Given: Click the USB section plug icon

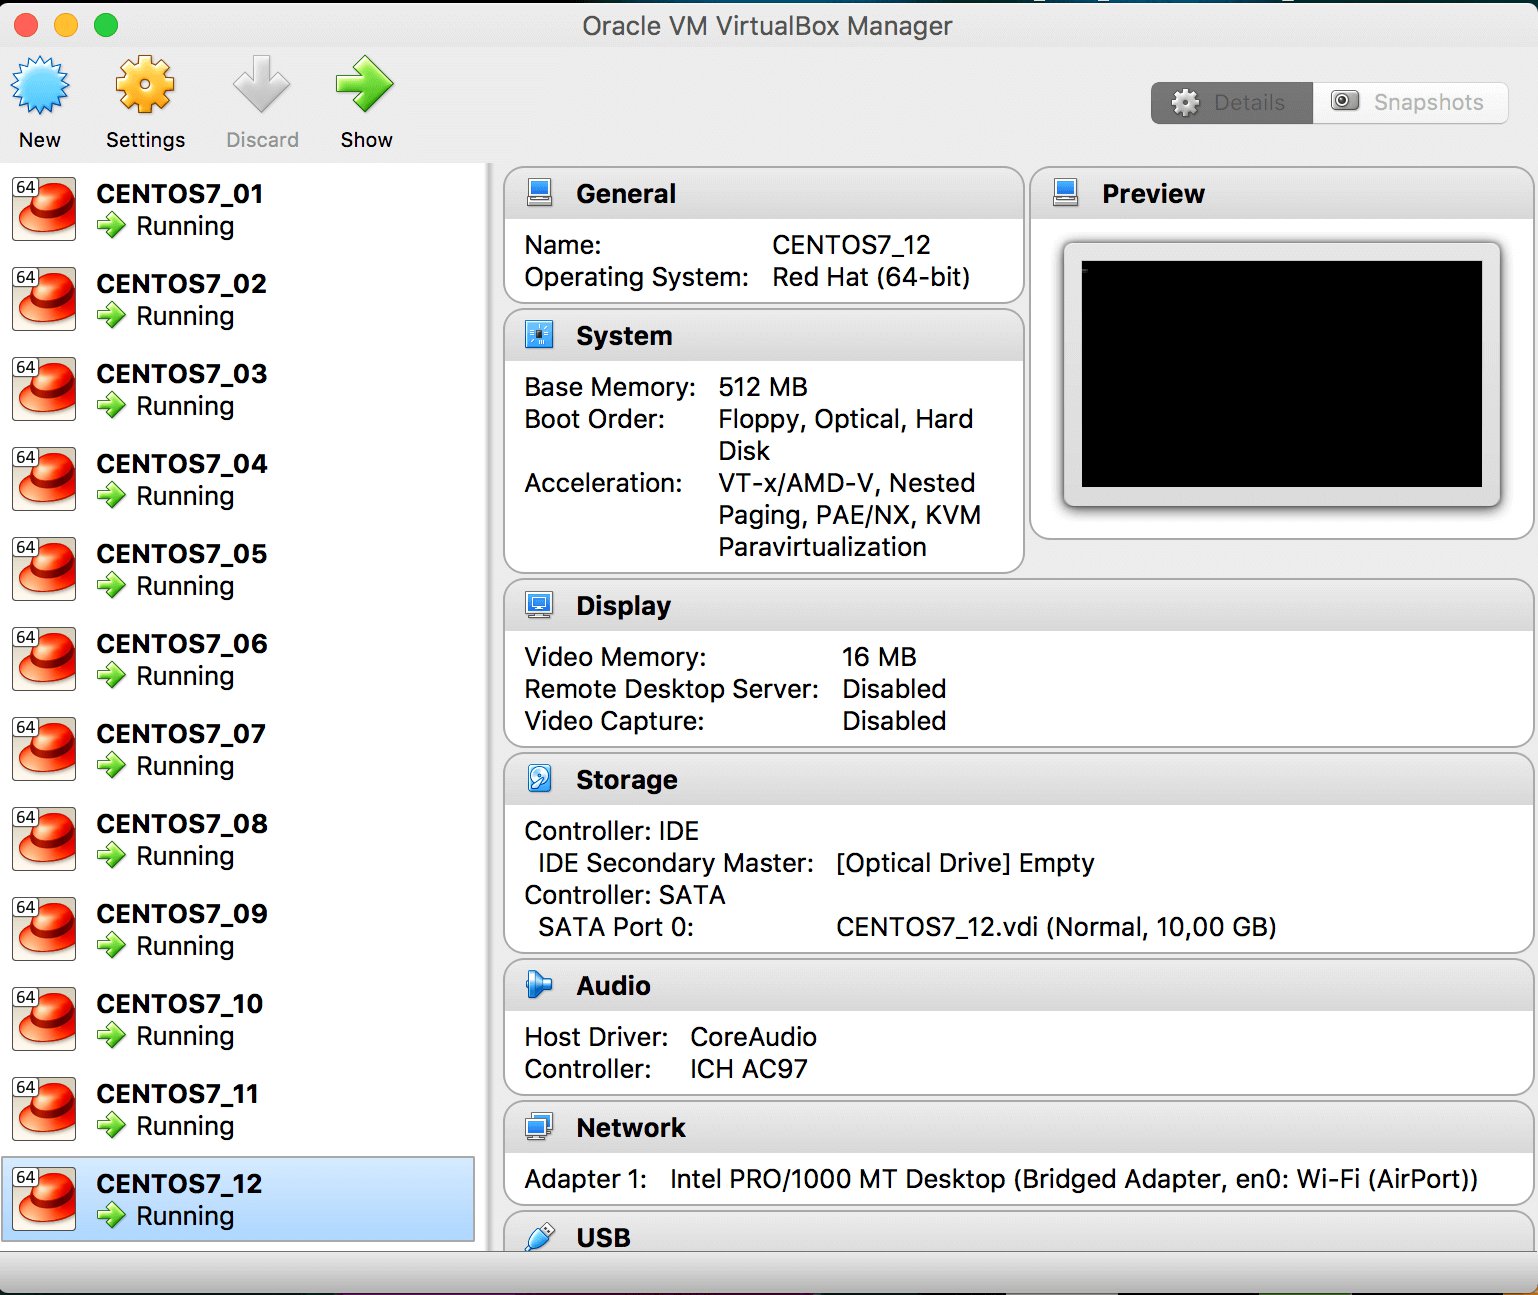Looking at the screenshot, I should pos(540,1237).
